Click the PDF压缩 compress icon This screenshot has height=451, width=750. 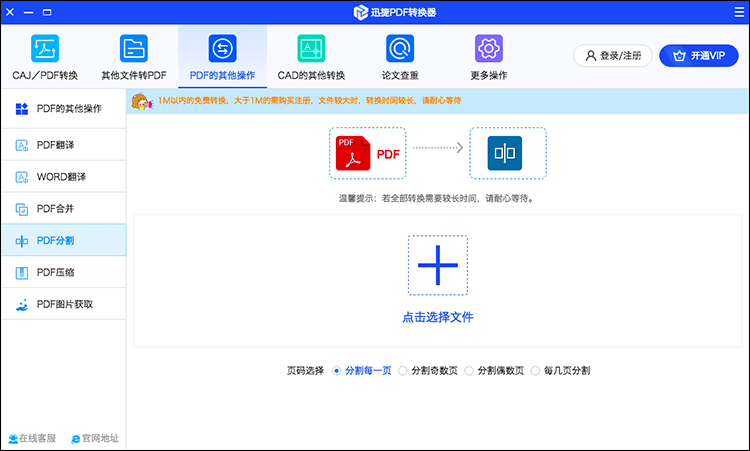point(22,273)
